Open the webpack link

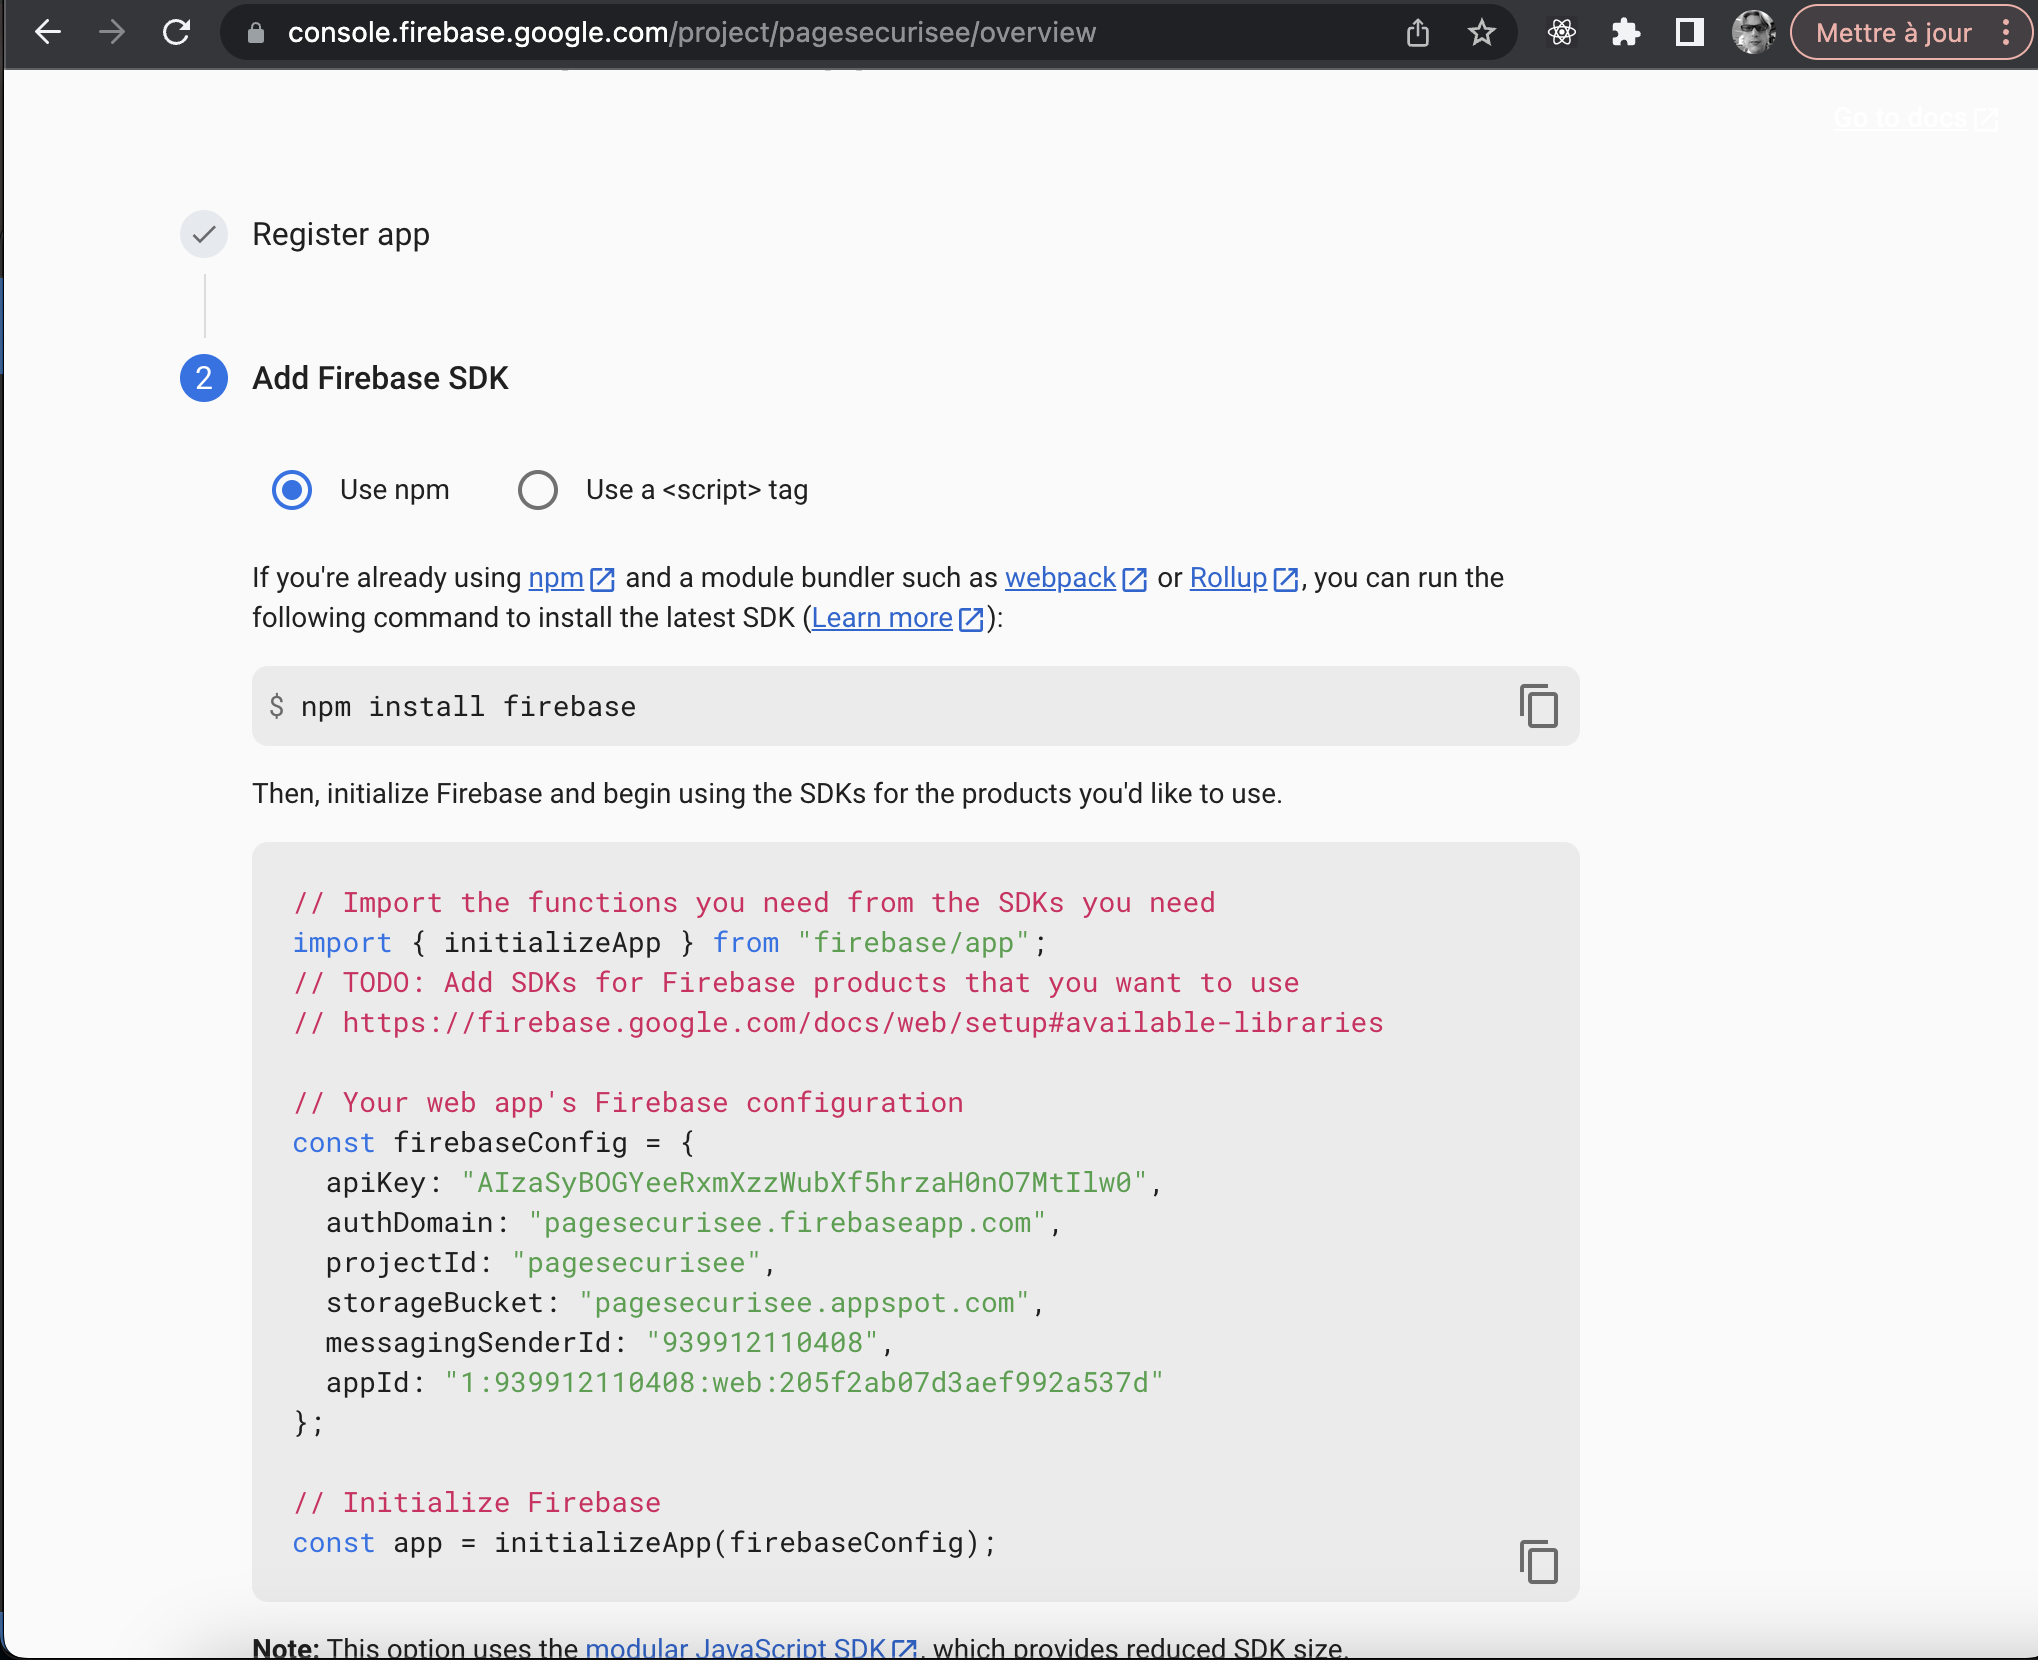coord(1060,578)
